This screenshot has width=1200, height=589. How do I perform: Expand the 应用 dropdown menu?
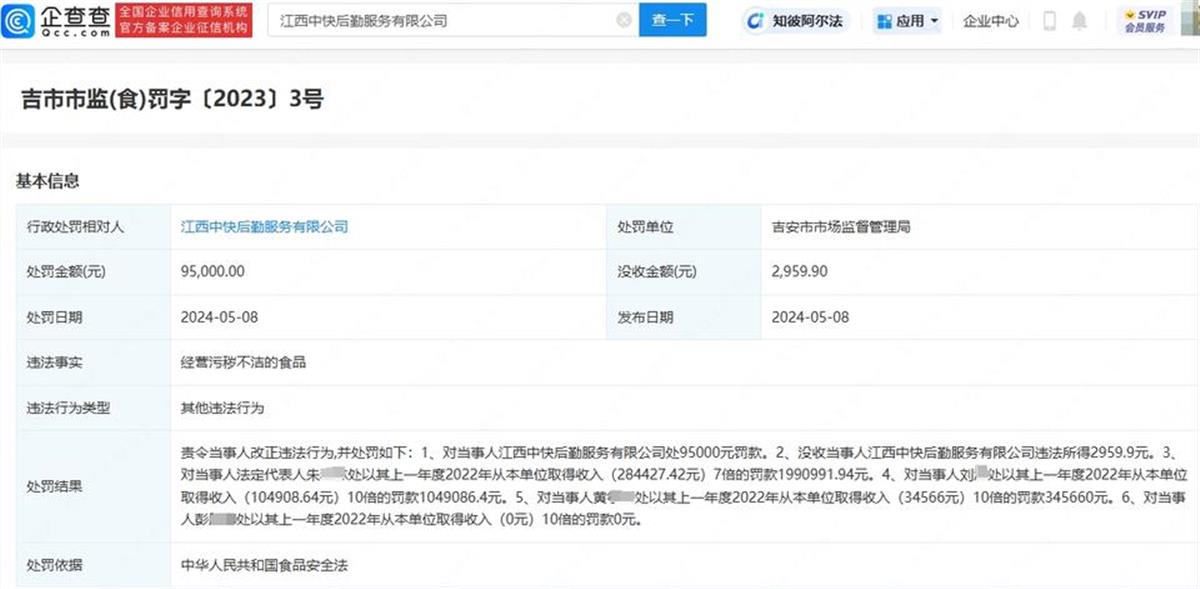coord(908,20)
